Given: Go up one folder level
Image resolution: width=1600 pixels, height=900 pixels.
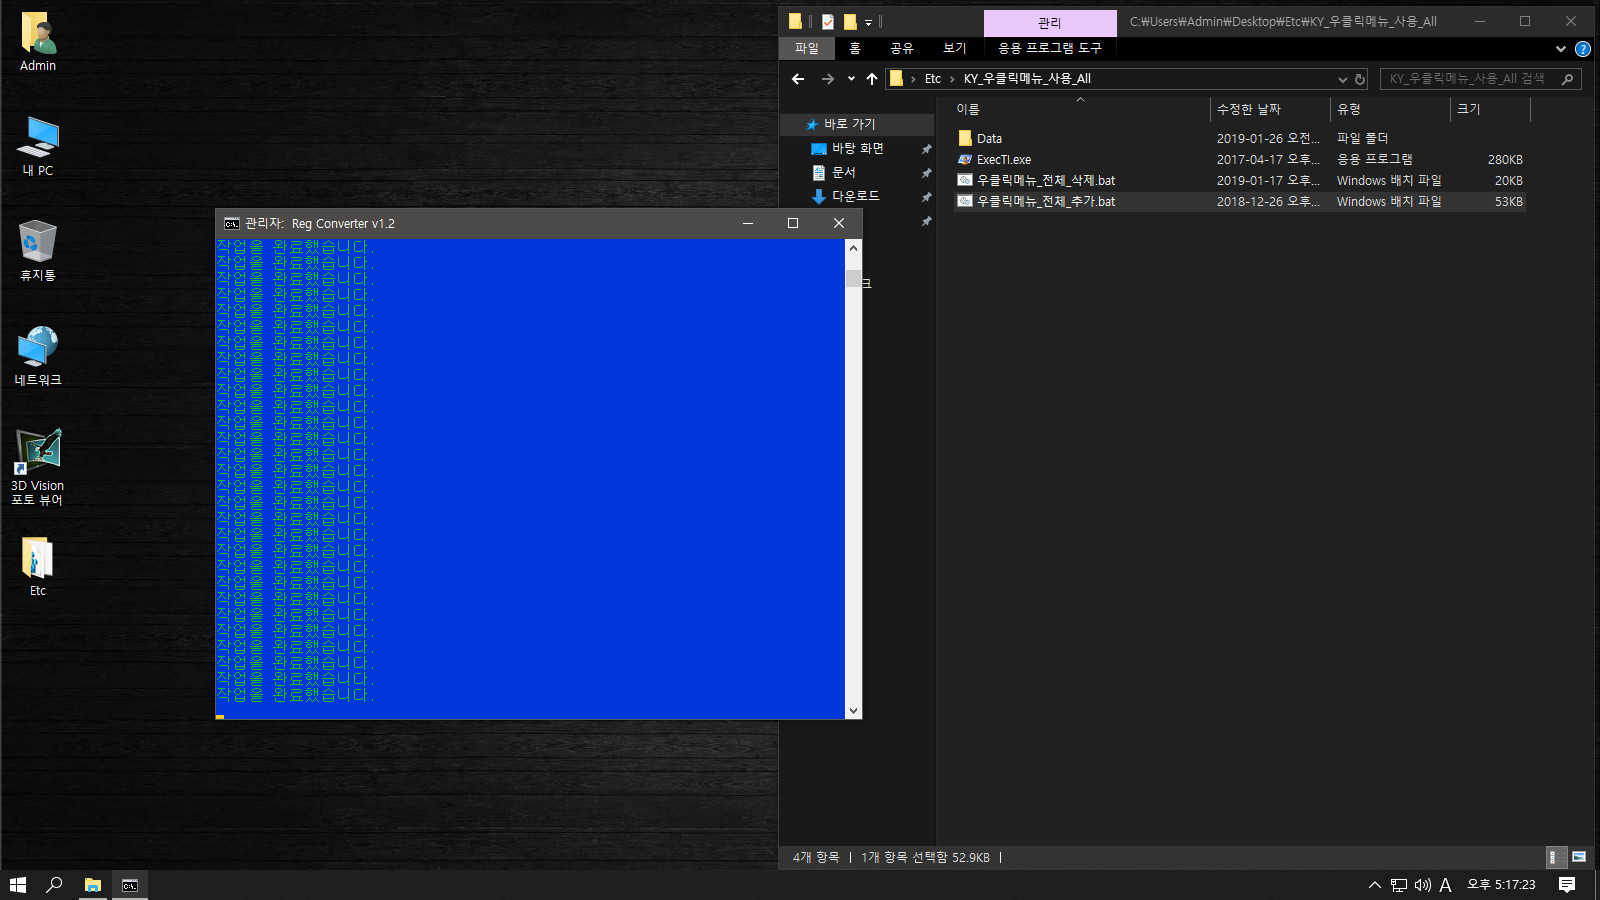Looking at the screenshot, I should pyautogui.click(x=872, y=79).
